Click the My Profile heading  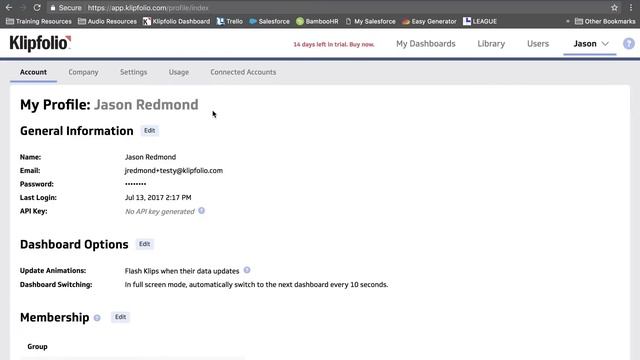tap(109, 105)
